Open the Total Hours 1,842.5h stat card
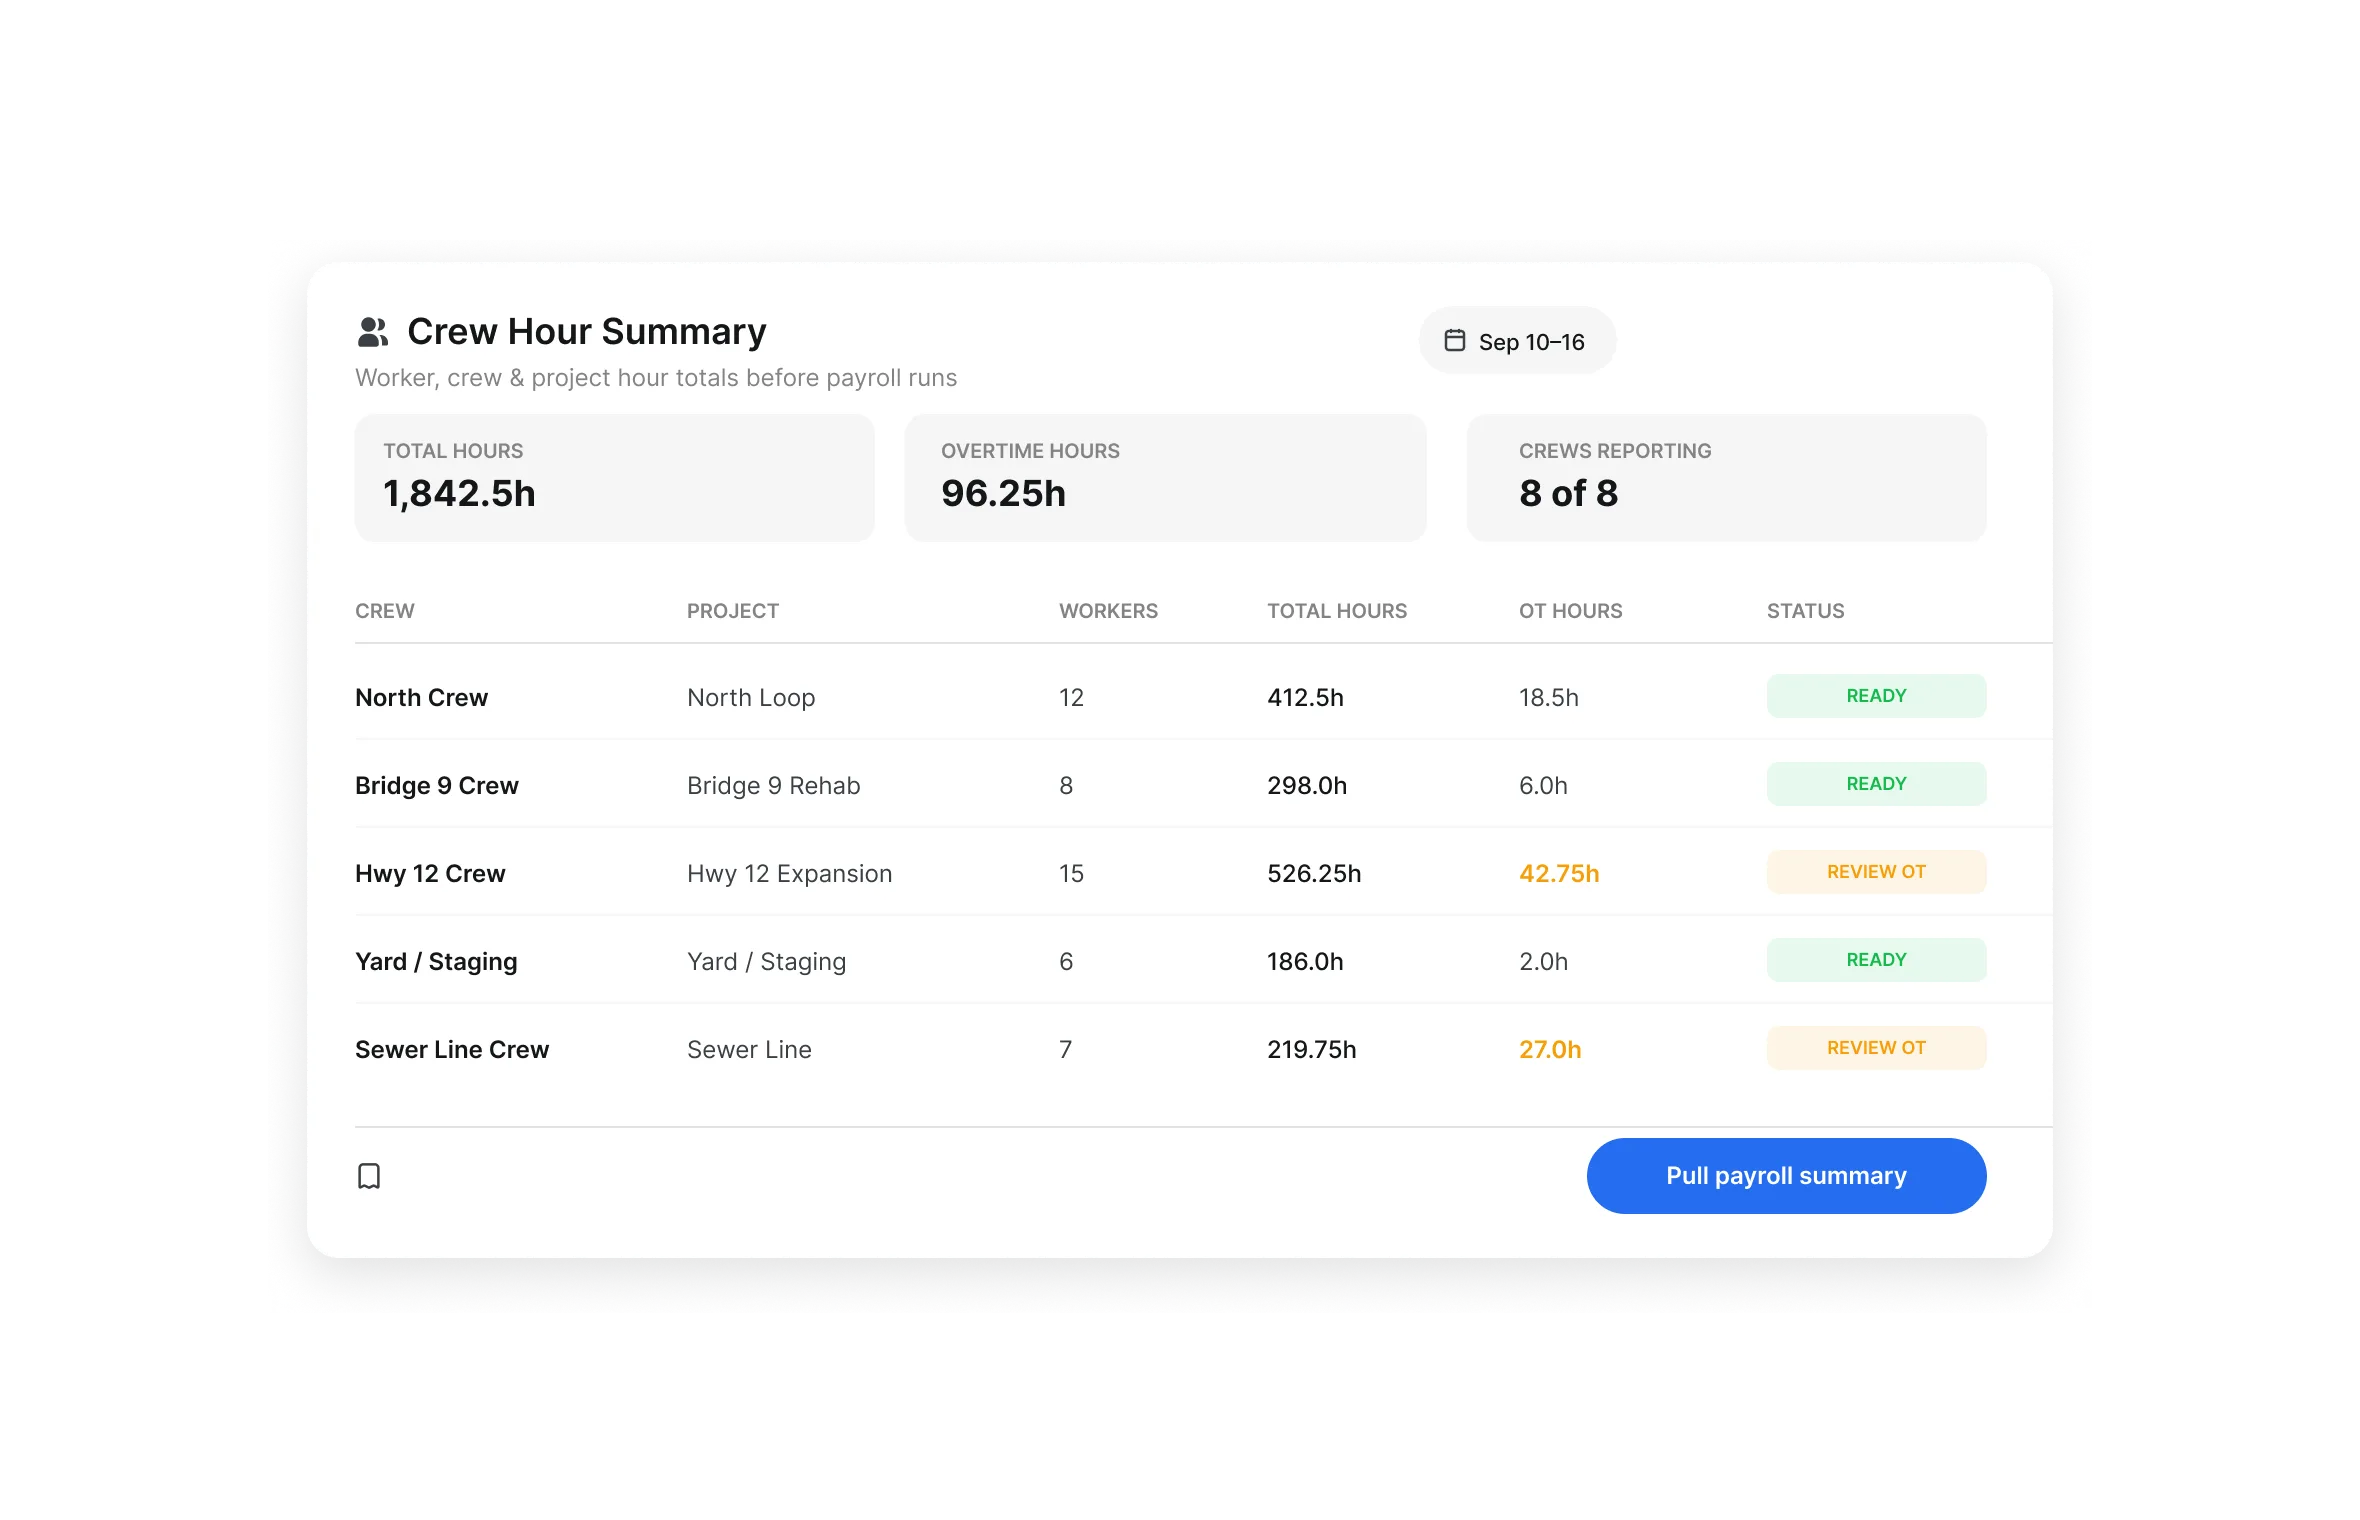2360x1520 pixels. (614, 478)
